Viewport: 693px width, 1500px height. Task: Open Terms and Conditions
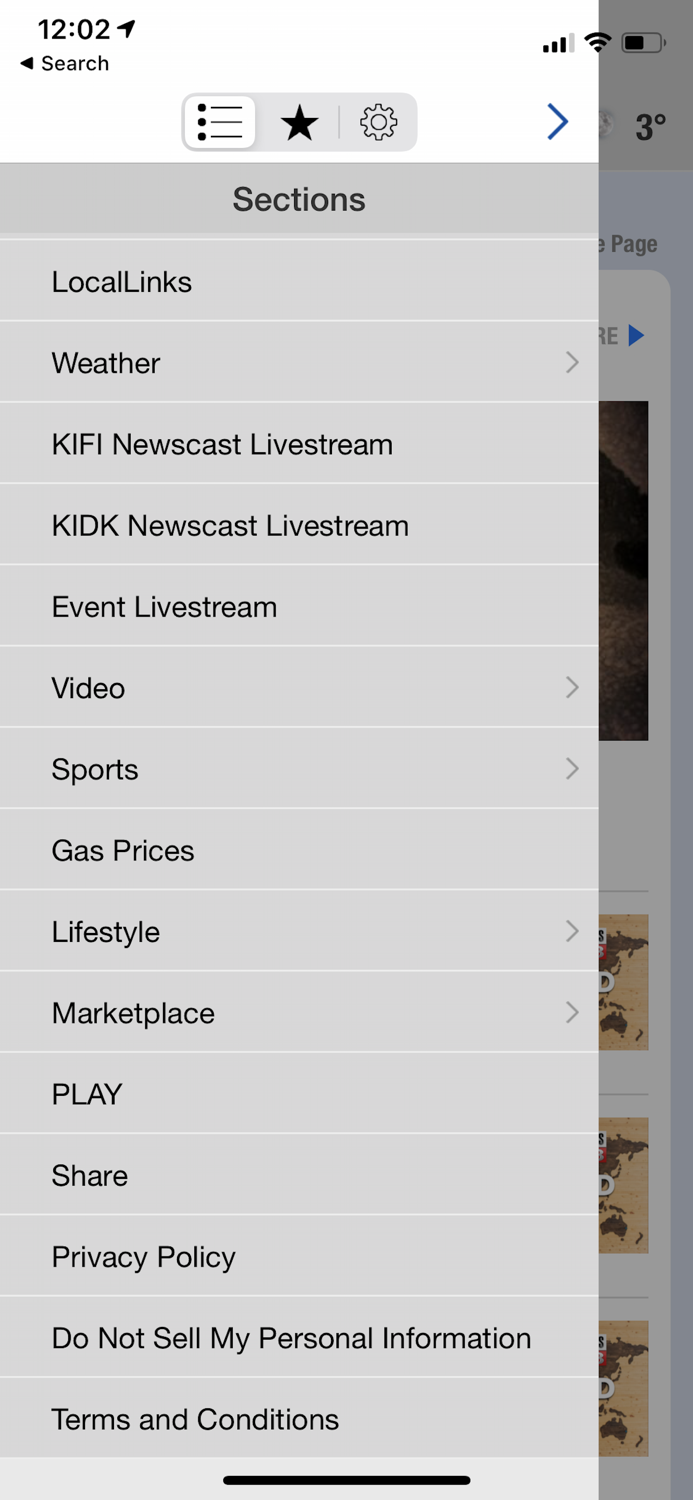click(299, 1418)
